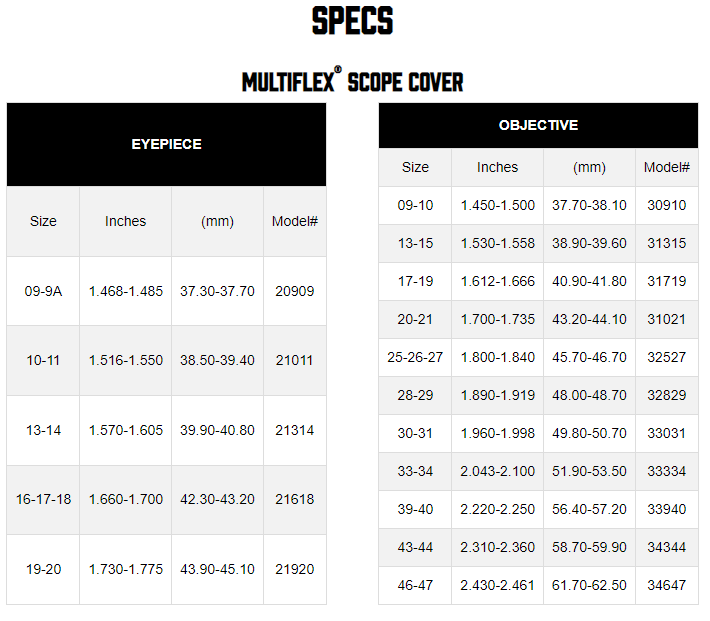Select eyepiece model number 20909
This screenshot has width=710, height=621.
click(295, 291)
